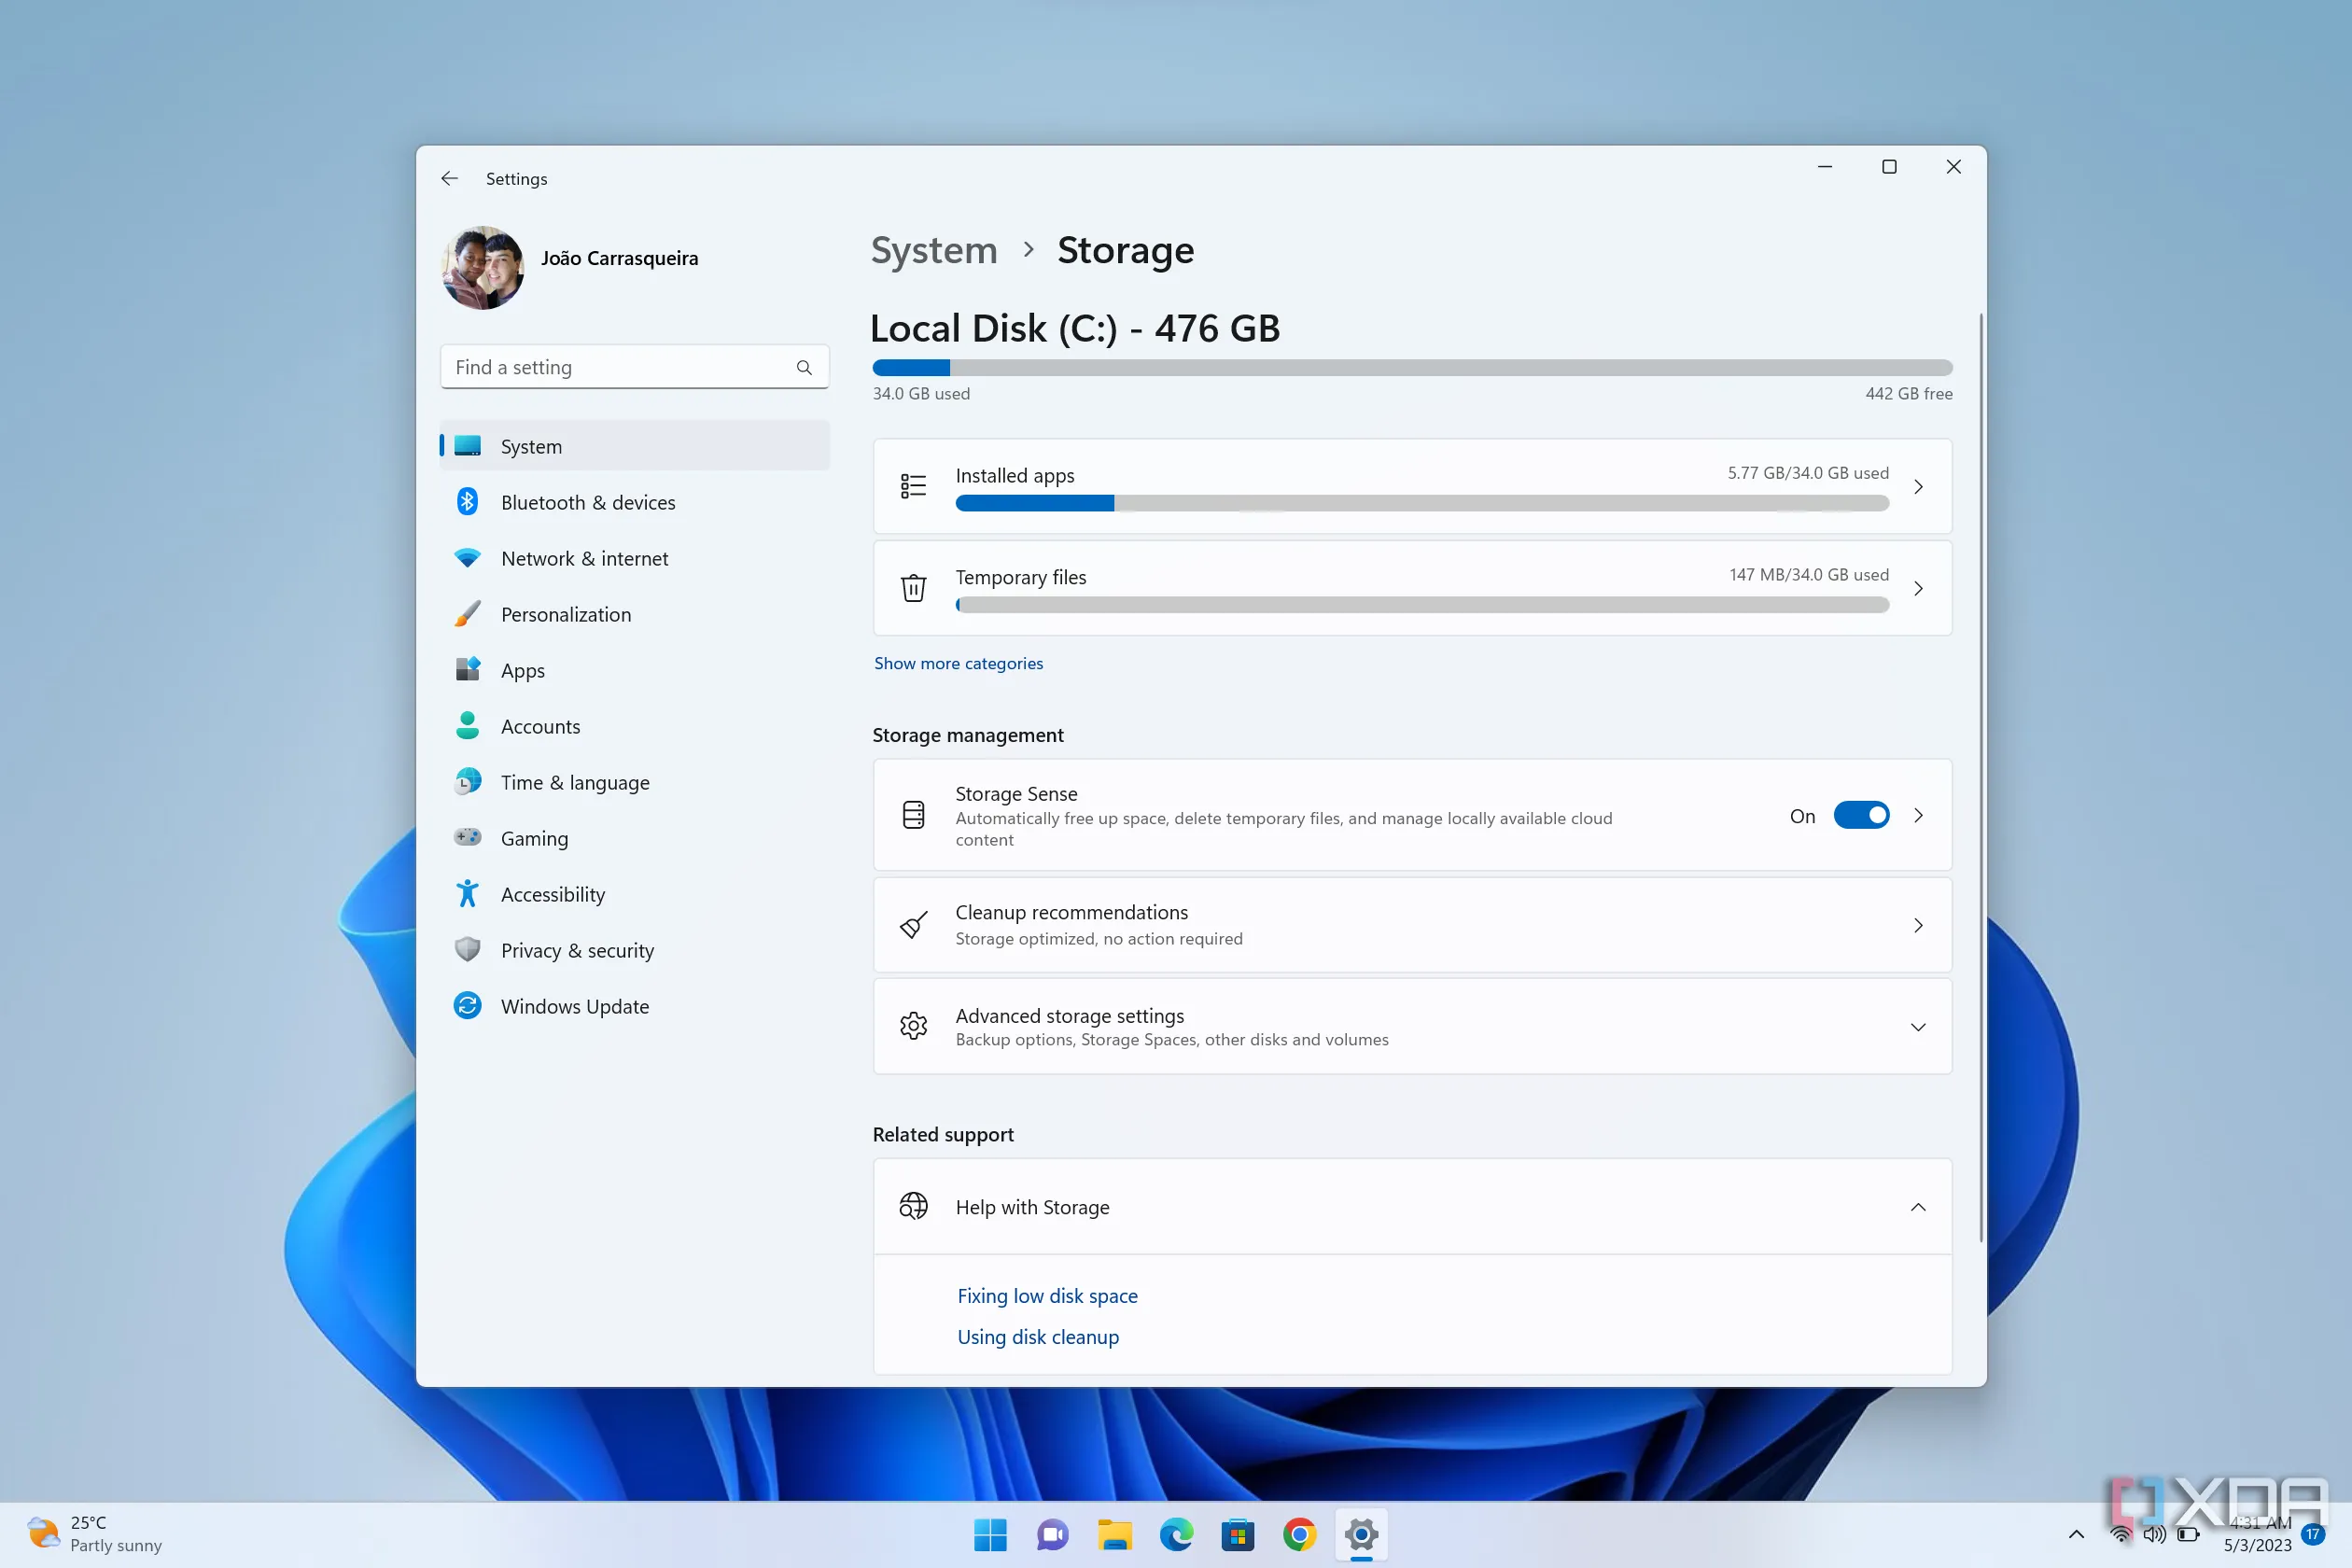The height and width of the screenshot is (1568, 2352).
Task: Click the Help with Storage globe icon
Action: [x=913, y=1206]
